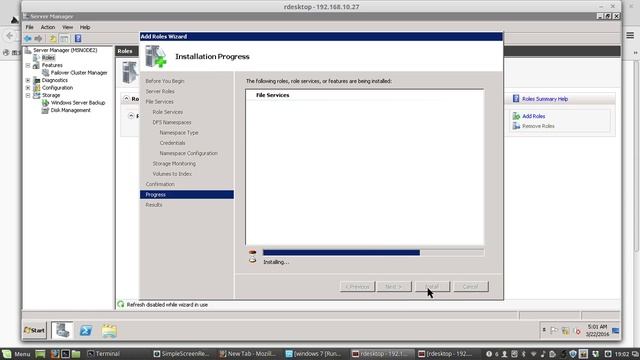Click the Roles Summary Help link
The height and width of the screenshot is (360, 640).
[545, 99]
